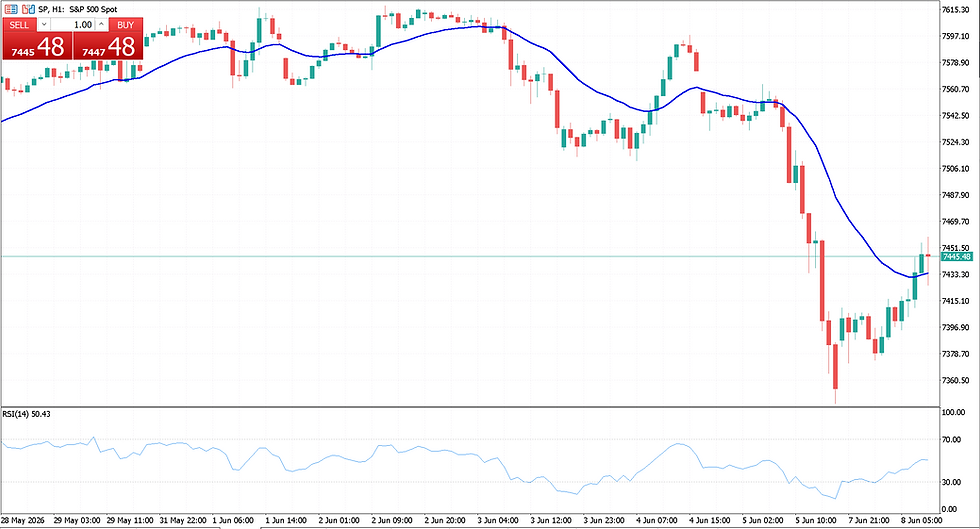Image resolution: width=980 pixels, height=529 pixels.
Task: Select the 'RSI(14) 50.43' indicator label
Action: click(x=26, y=414)
